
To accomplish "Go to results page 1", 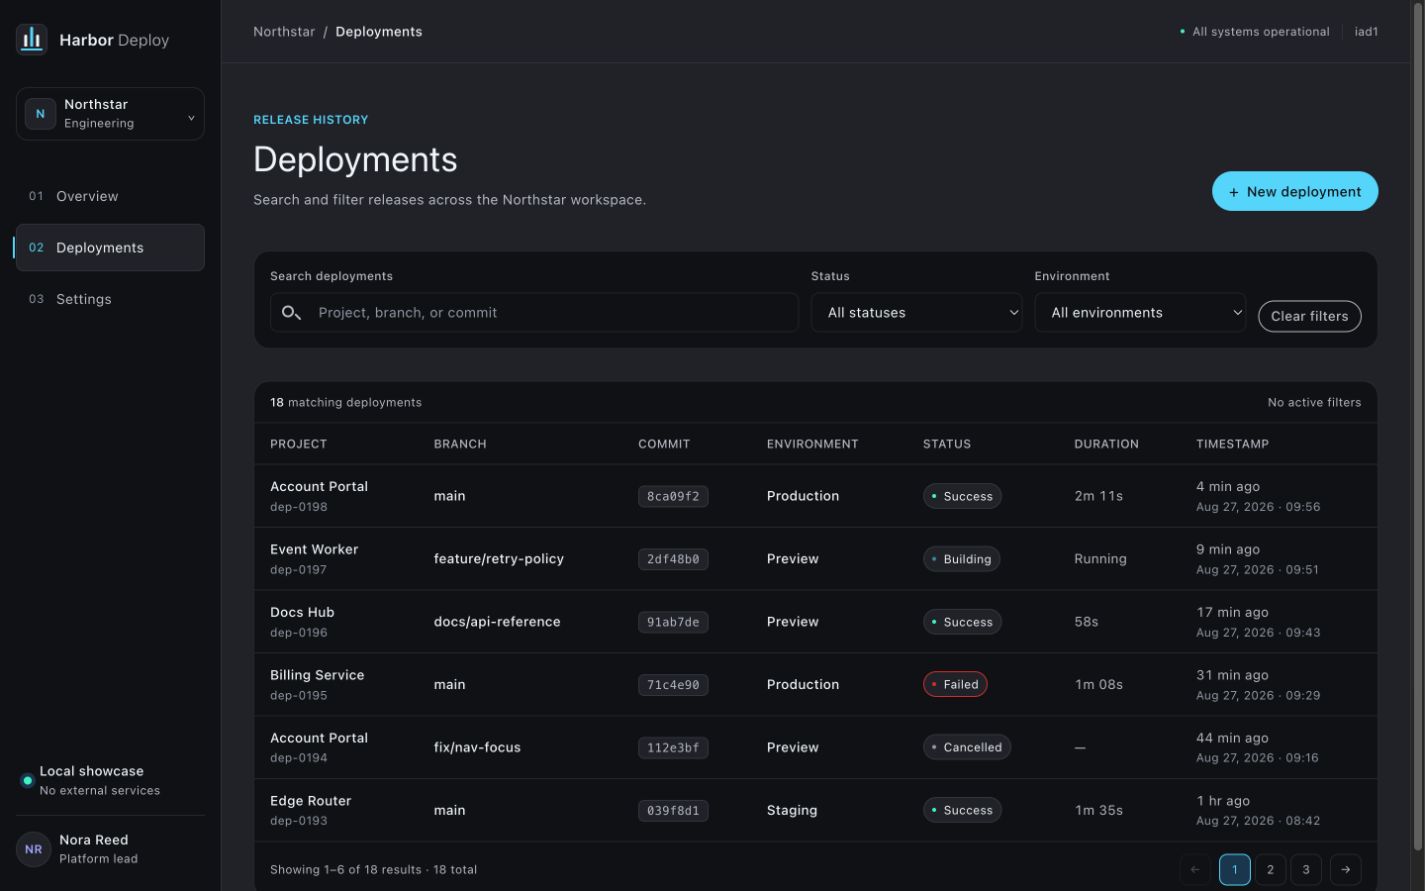I will 1235,869.
